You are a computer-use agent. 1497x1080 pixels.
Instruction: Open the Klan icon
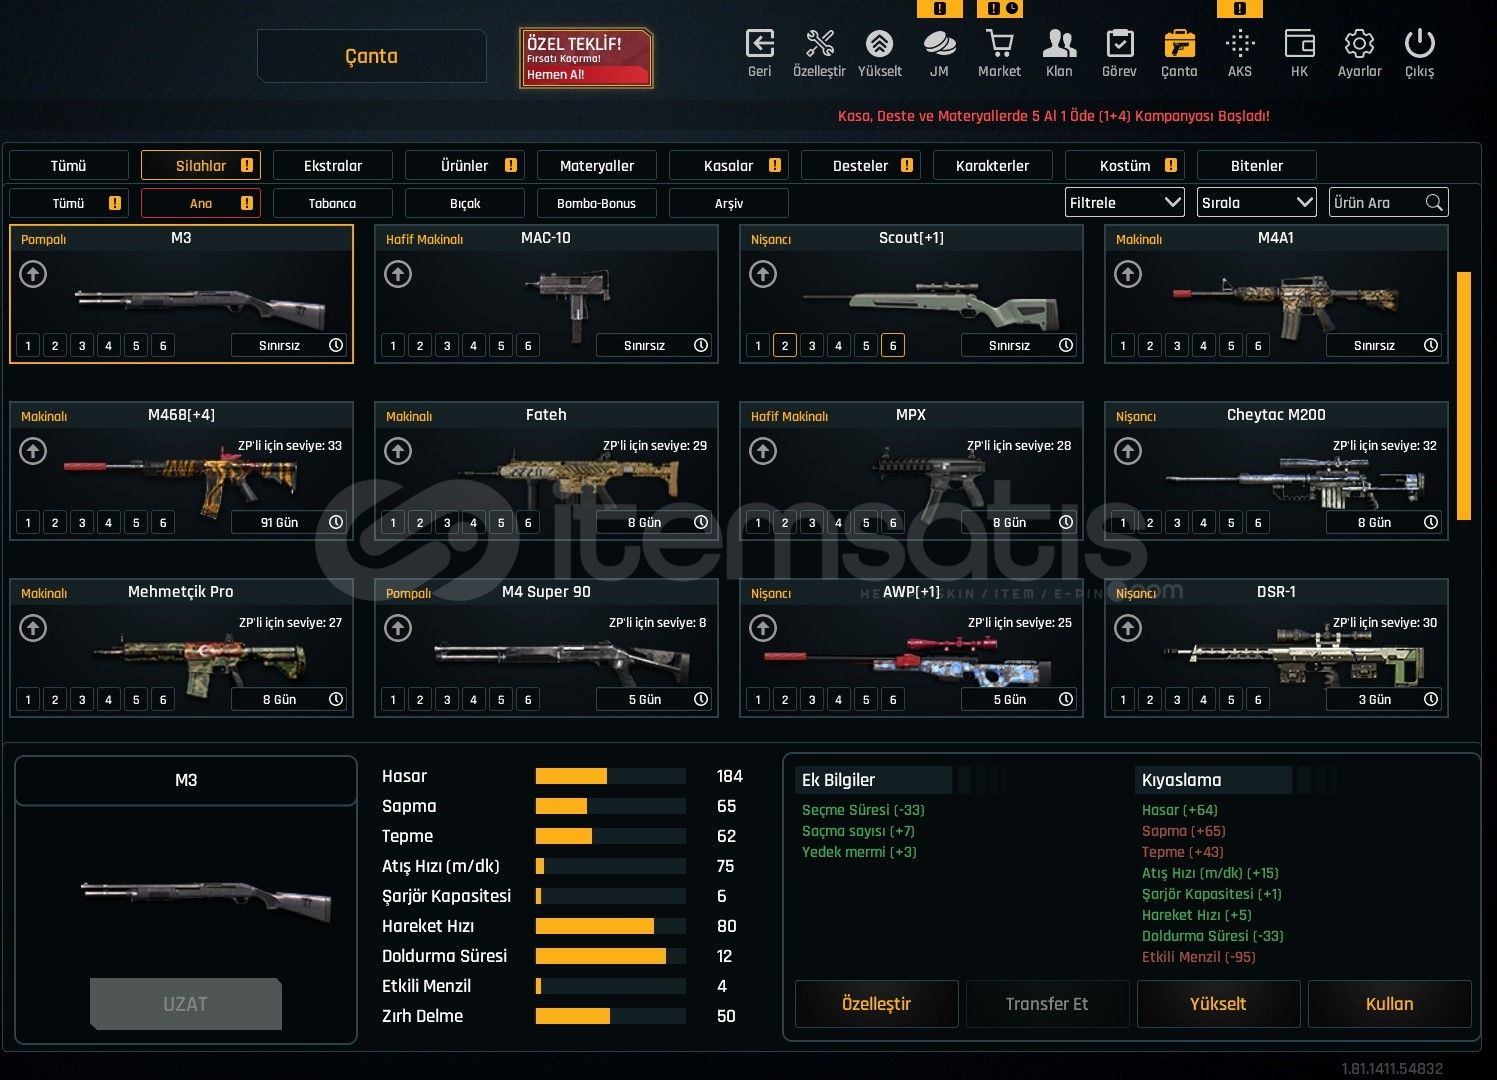(x=1059, y=44)
